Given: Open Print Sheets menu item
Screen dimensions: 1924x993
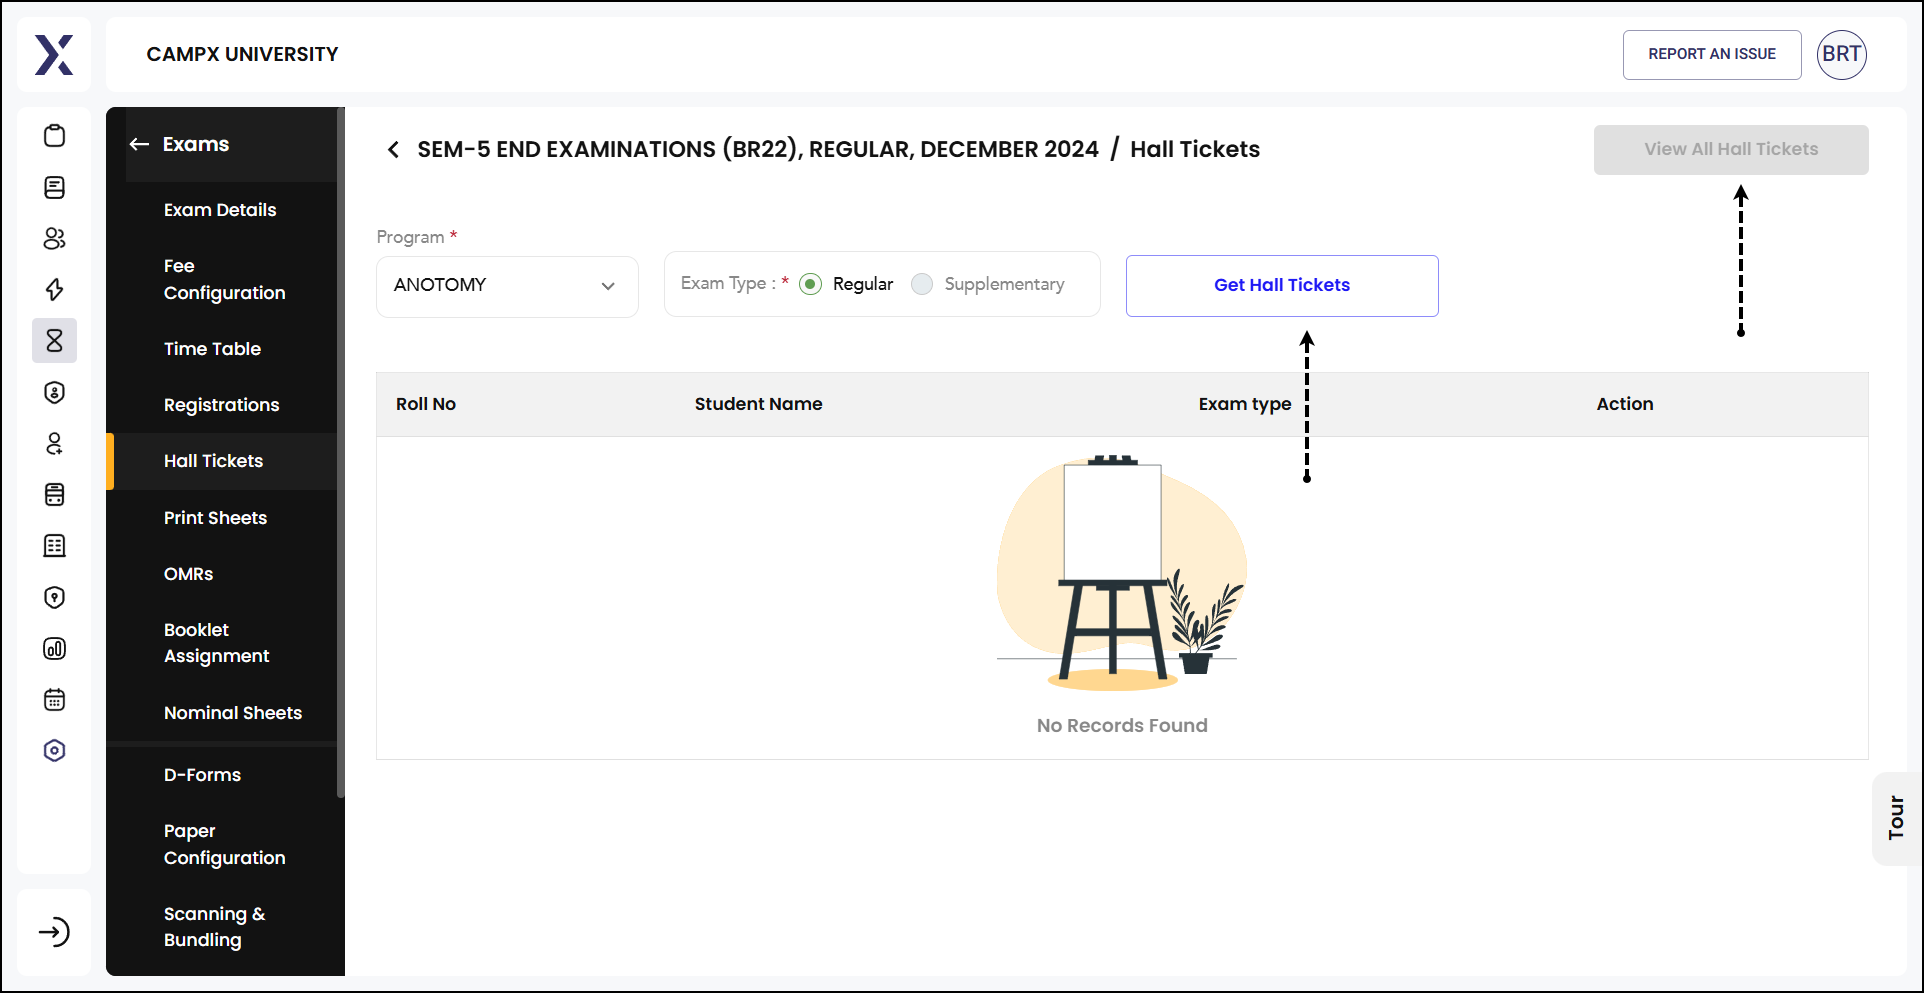Looking at the screenshot, I should [215, 518].
